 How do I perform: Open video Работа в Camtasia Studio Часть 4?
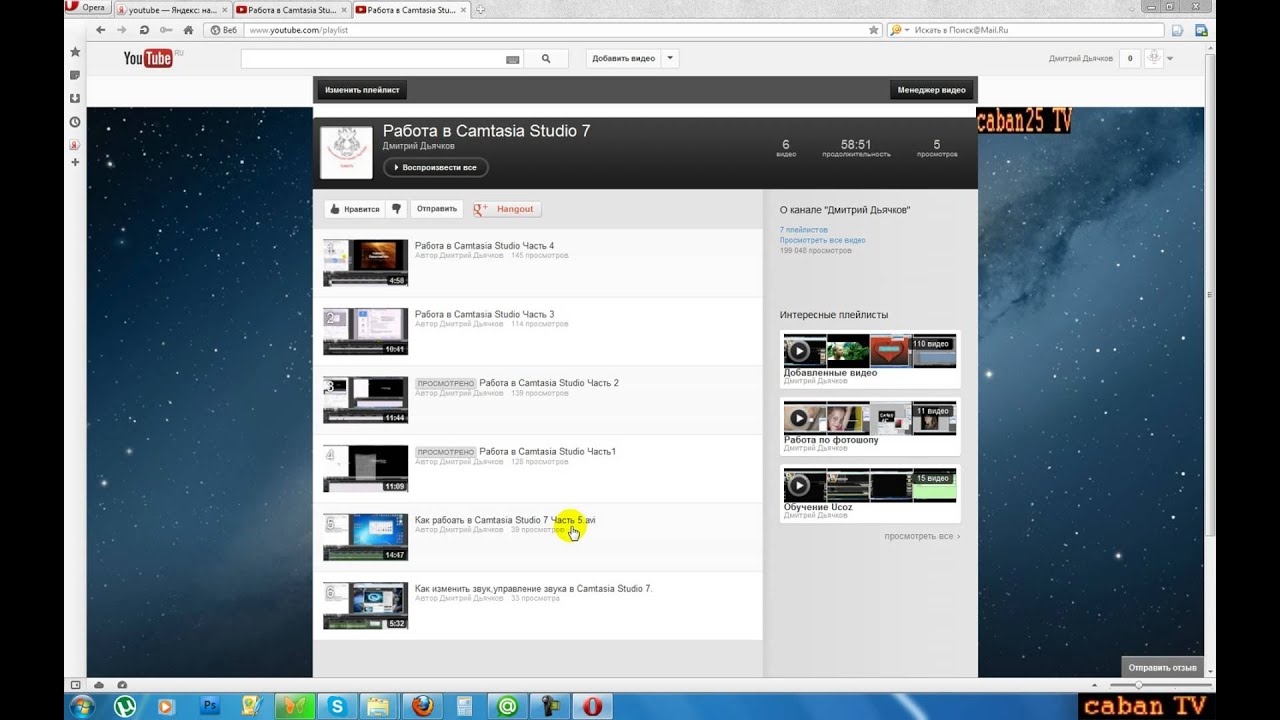click(x=484, y=246)
